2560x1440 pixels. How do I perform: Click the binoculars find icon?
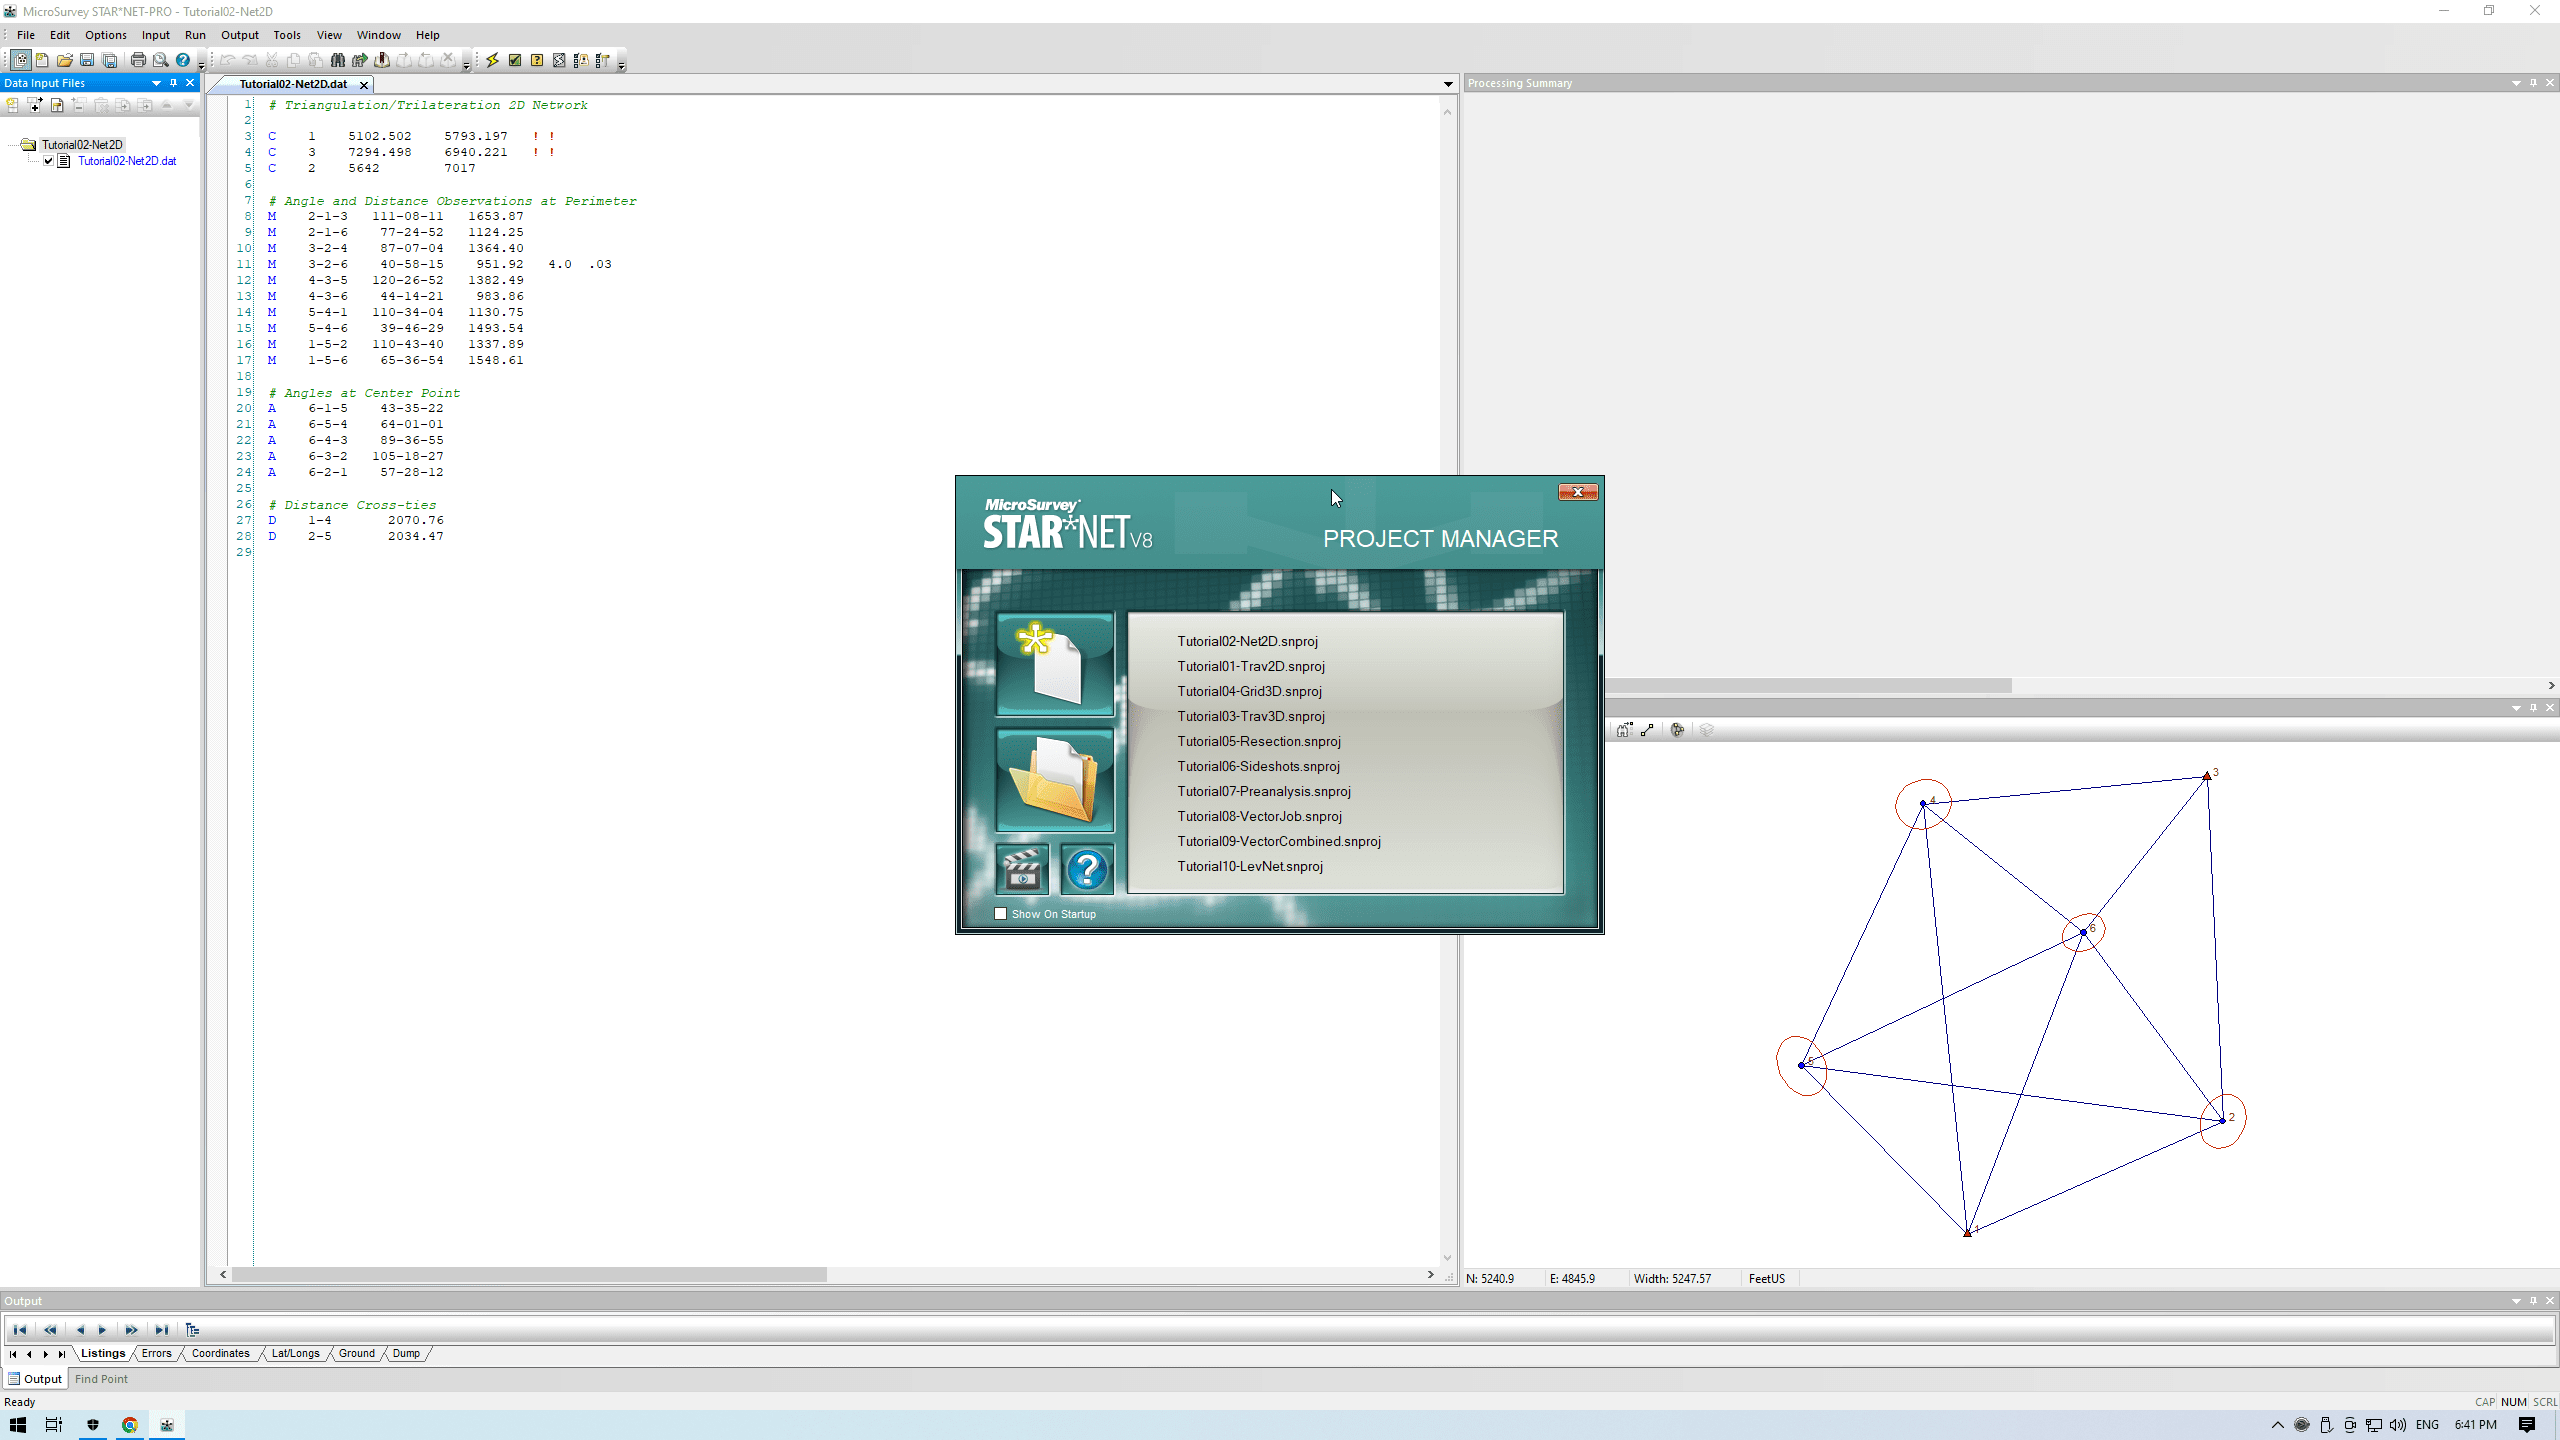(x=338, y=60)
